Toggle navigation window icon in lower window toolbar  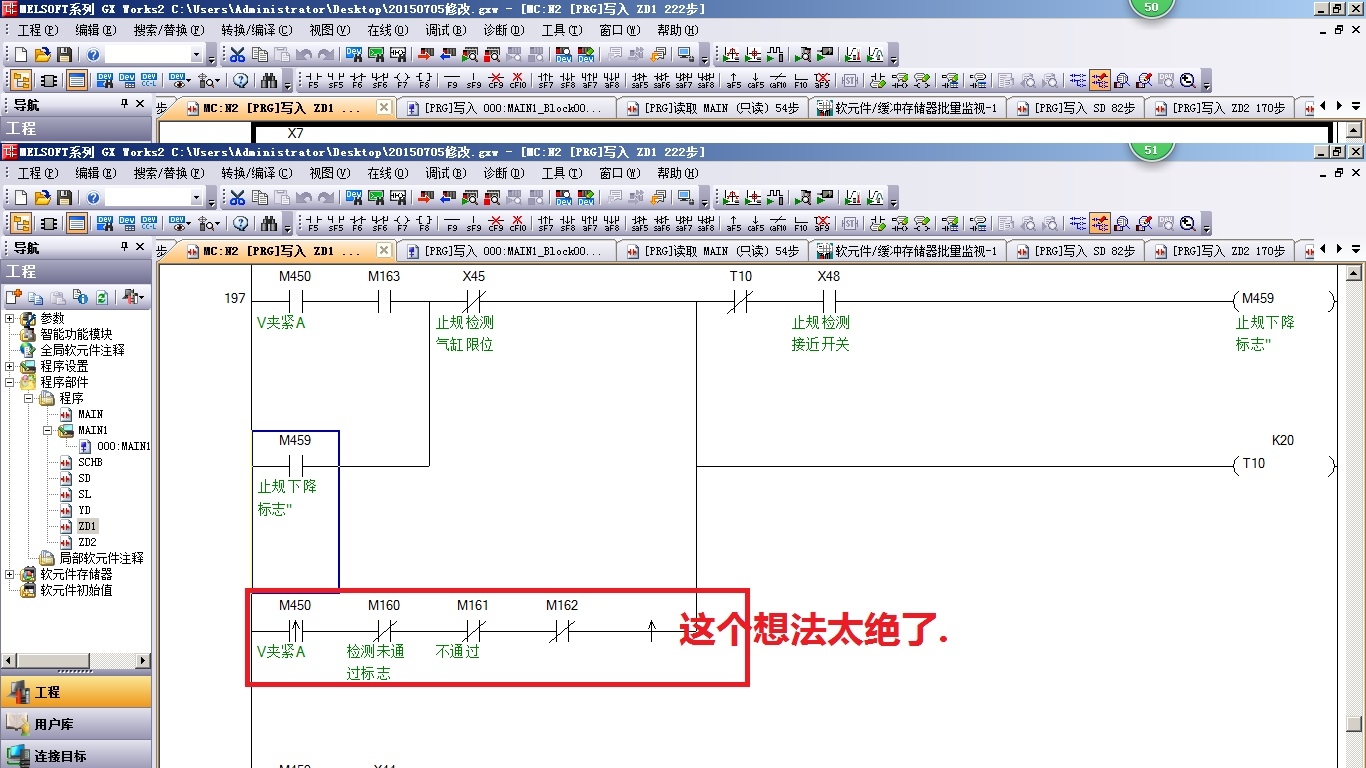coord(21,224)
